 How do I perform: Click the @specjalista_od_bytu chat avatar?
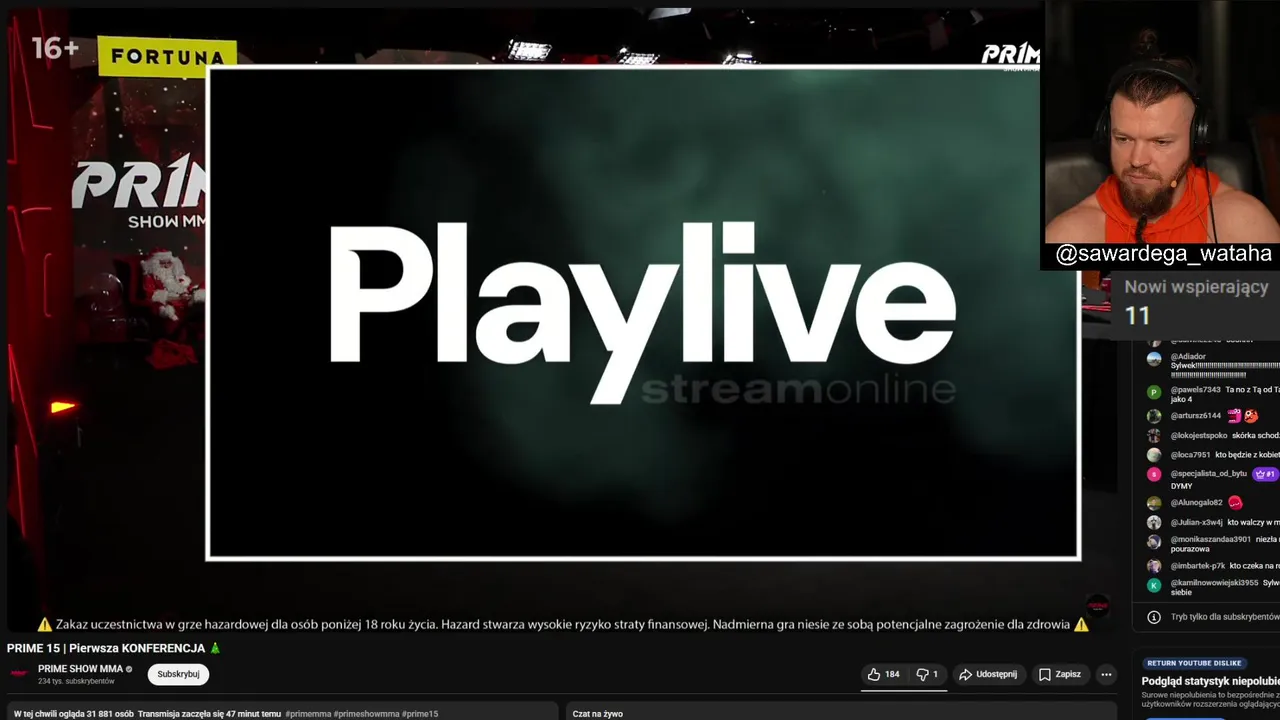coord(1154,475)
